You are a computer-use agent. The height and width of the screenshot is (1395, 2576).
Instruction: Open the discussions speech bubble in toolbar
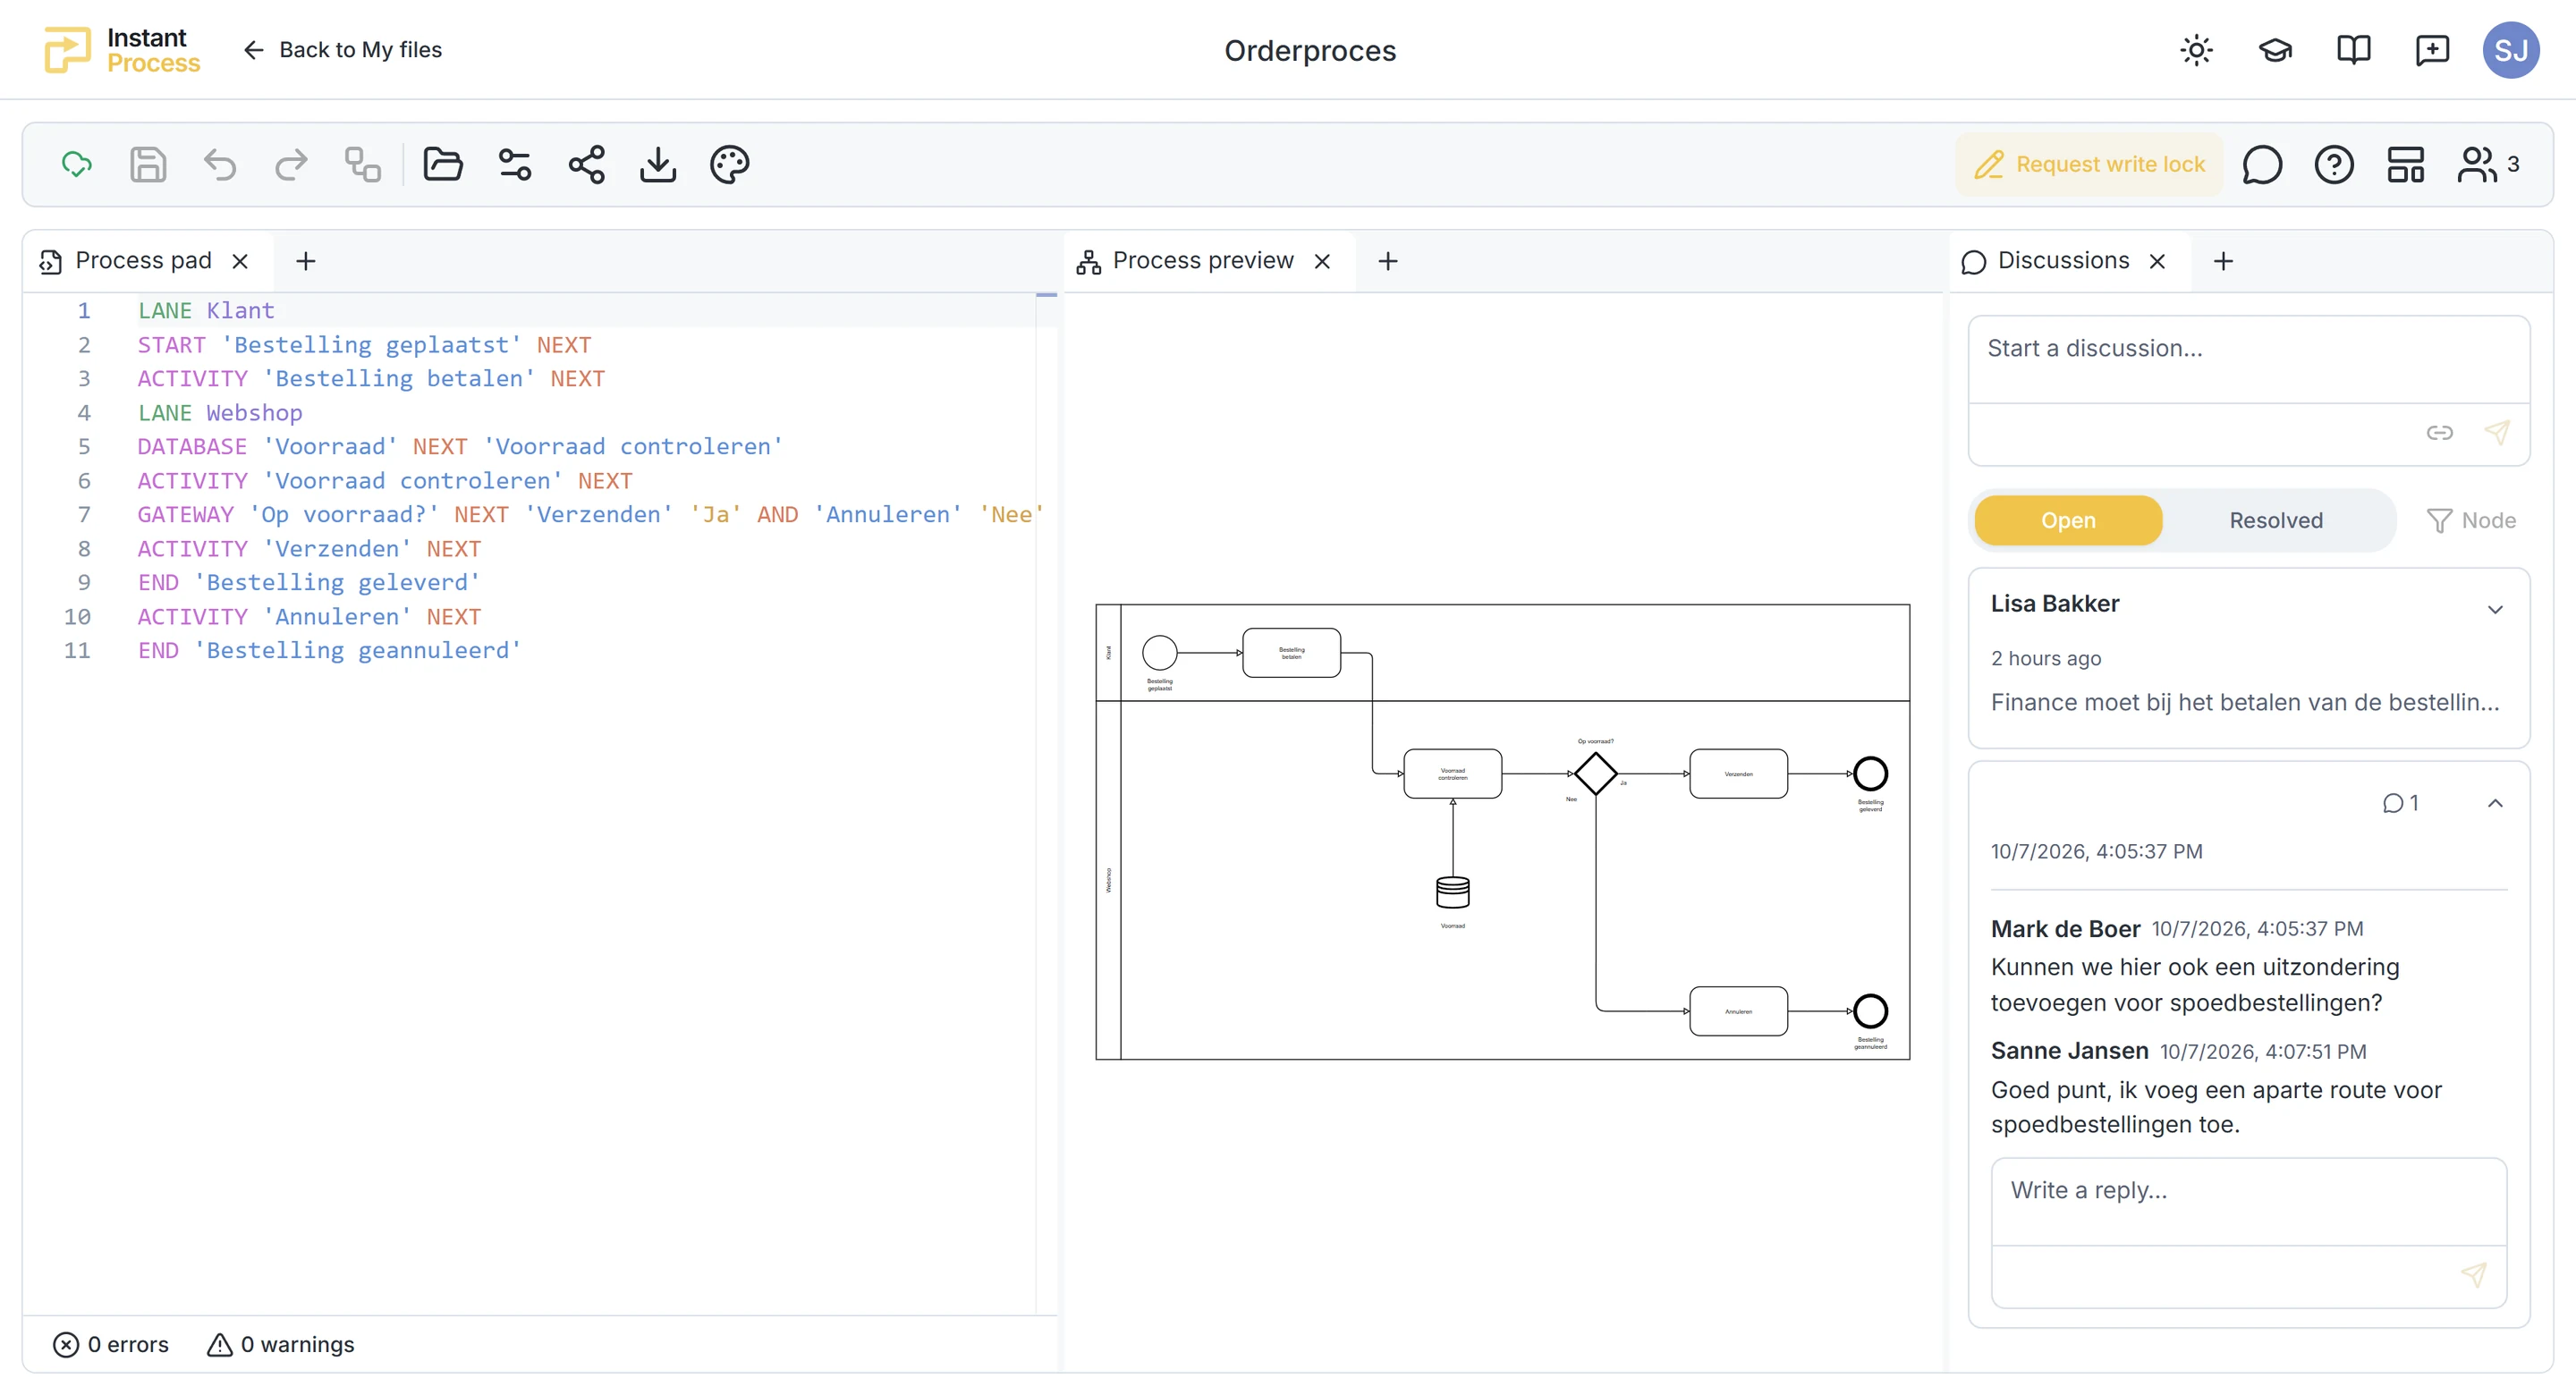2262,164
